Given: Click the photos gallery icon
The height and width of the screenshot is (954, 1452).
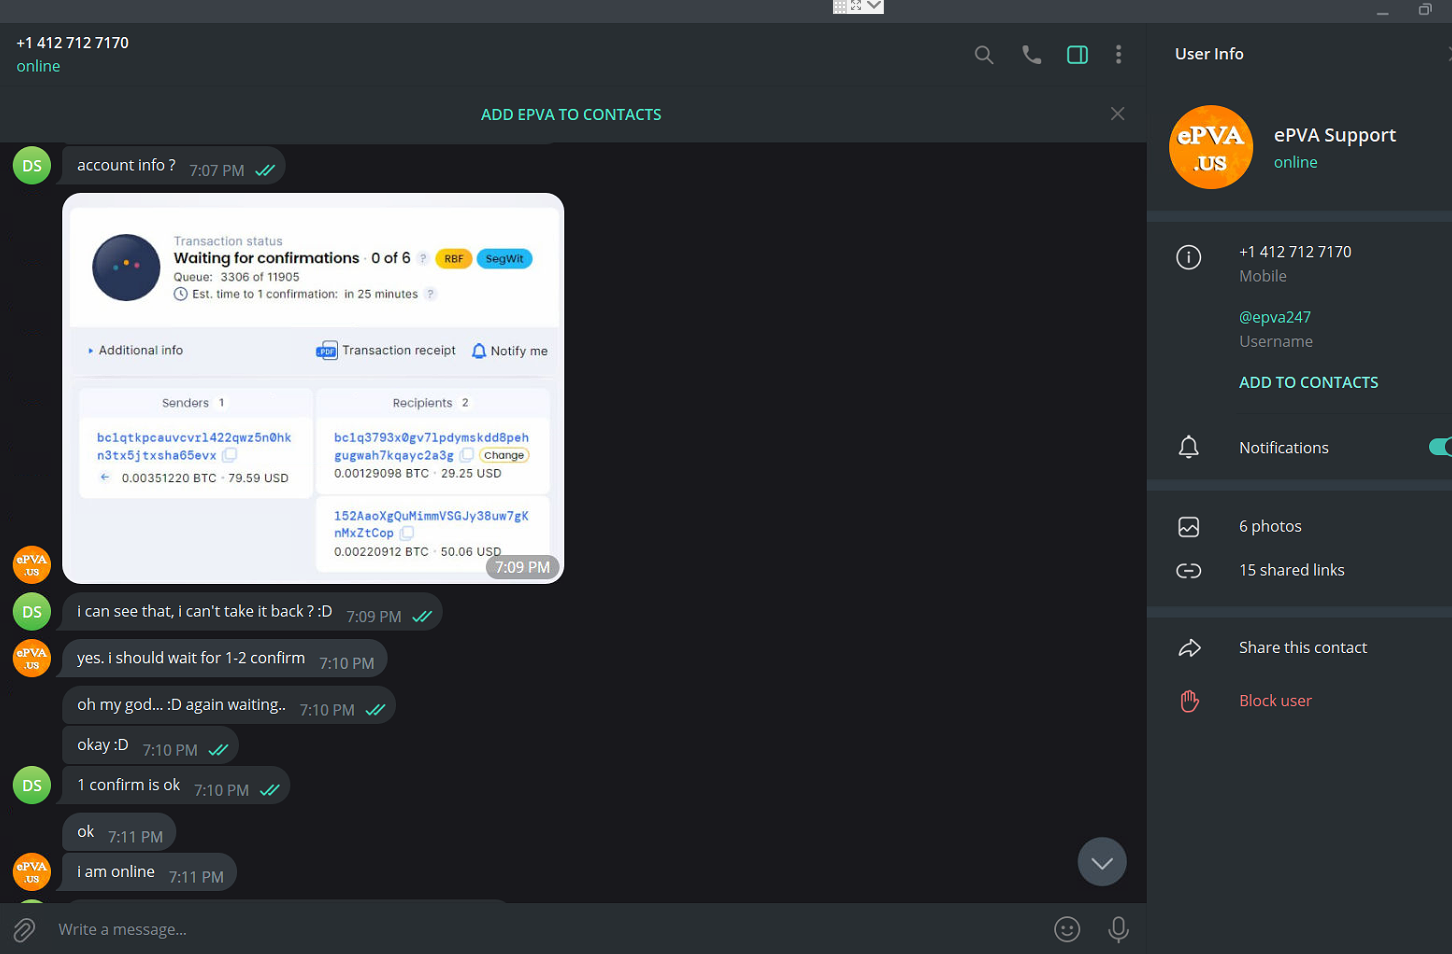Looking at the screenshot, I should pyautogui.click(x=1188, y=527).
